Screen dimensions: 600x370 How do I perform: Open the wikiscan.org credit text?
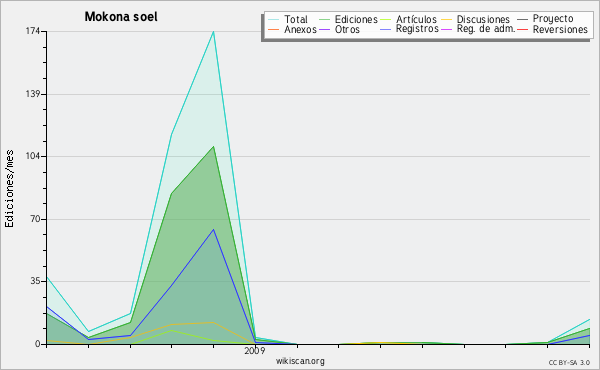click(300, 361)
